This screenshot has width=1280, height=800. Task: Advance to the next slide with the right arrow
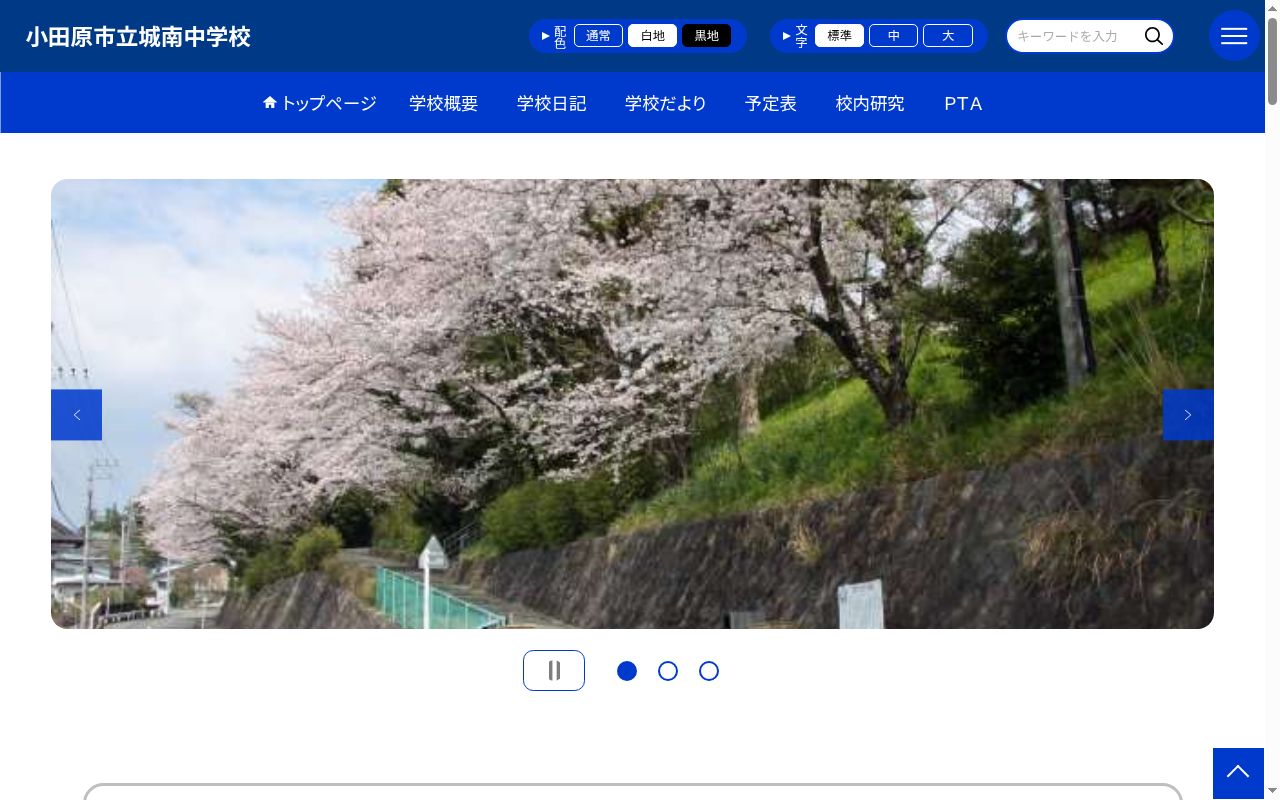tap(1188, 415)
